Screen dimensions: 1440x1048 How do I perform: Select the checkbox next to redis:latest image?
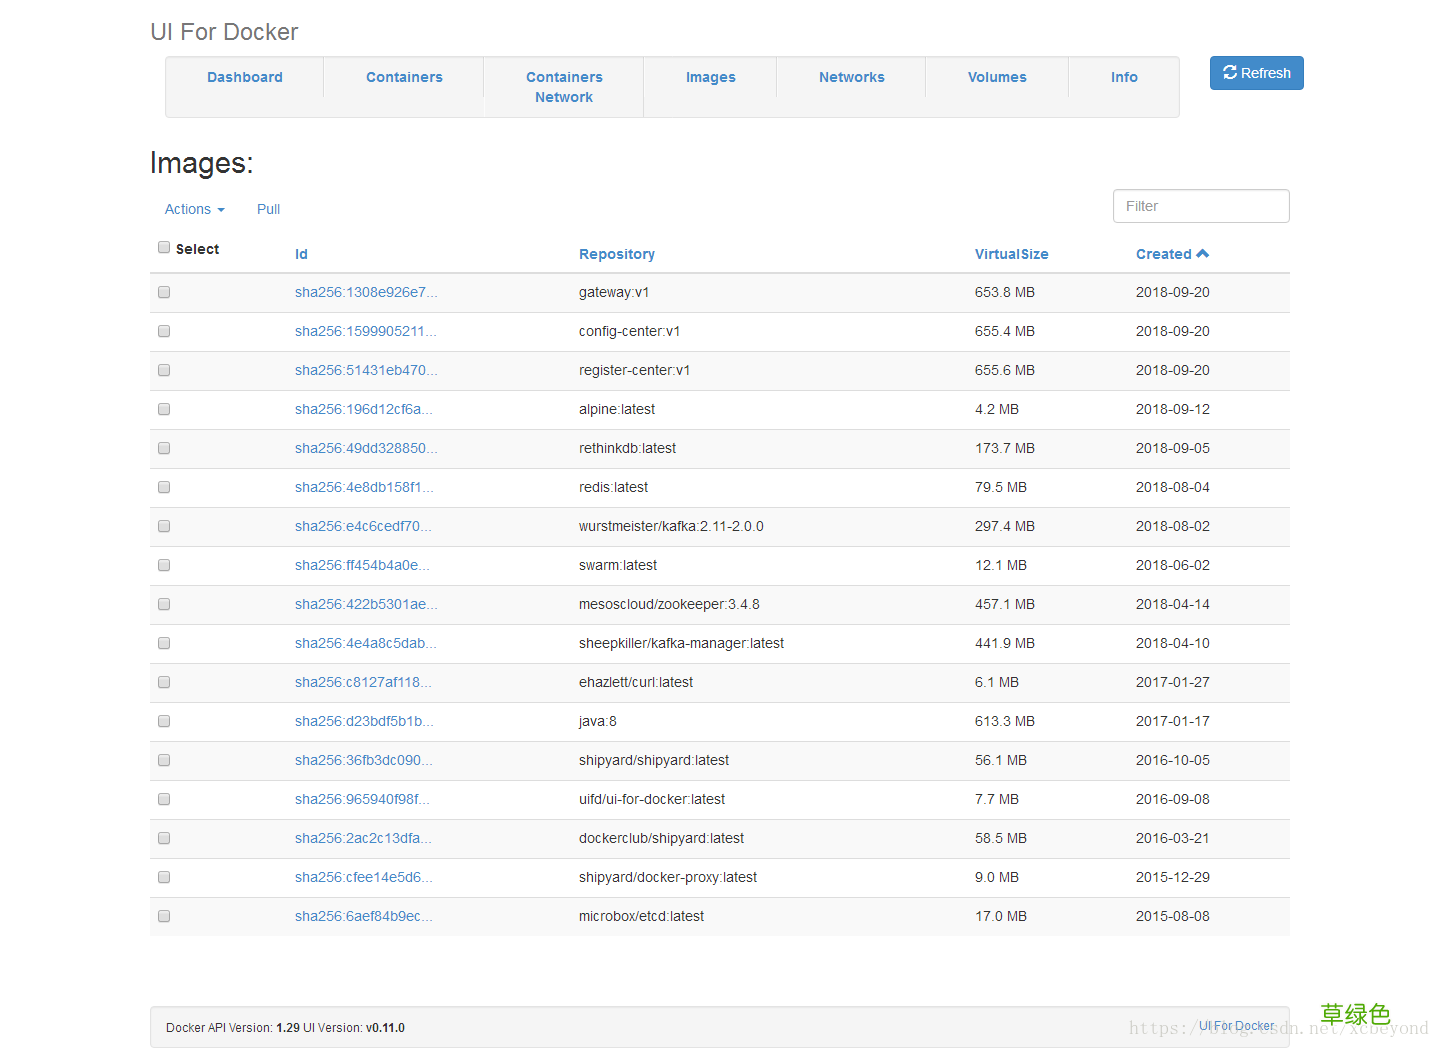164,487
